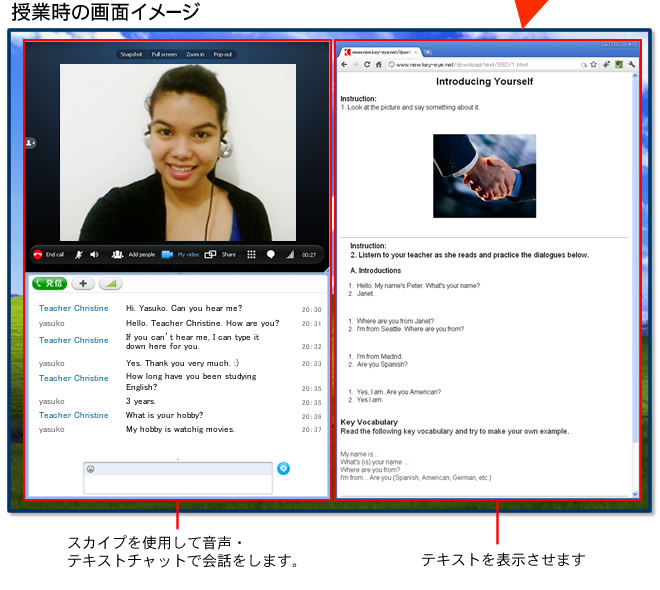Open a new browser tab
This screenshot has width=660, height=590.
pyautogui.click(x=428, y=52)
